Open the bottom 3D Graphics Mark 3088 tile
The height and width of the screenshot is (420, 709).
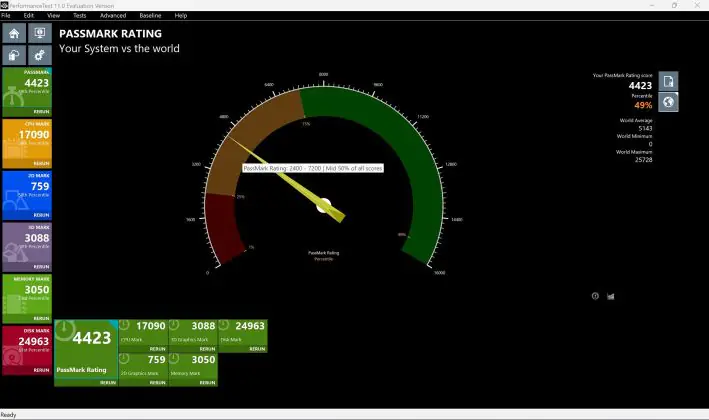point(193,336)
